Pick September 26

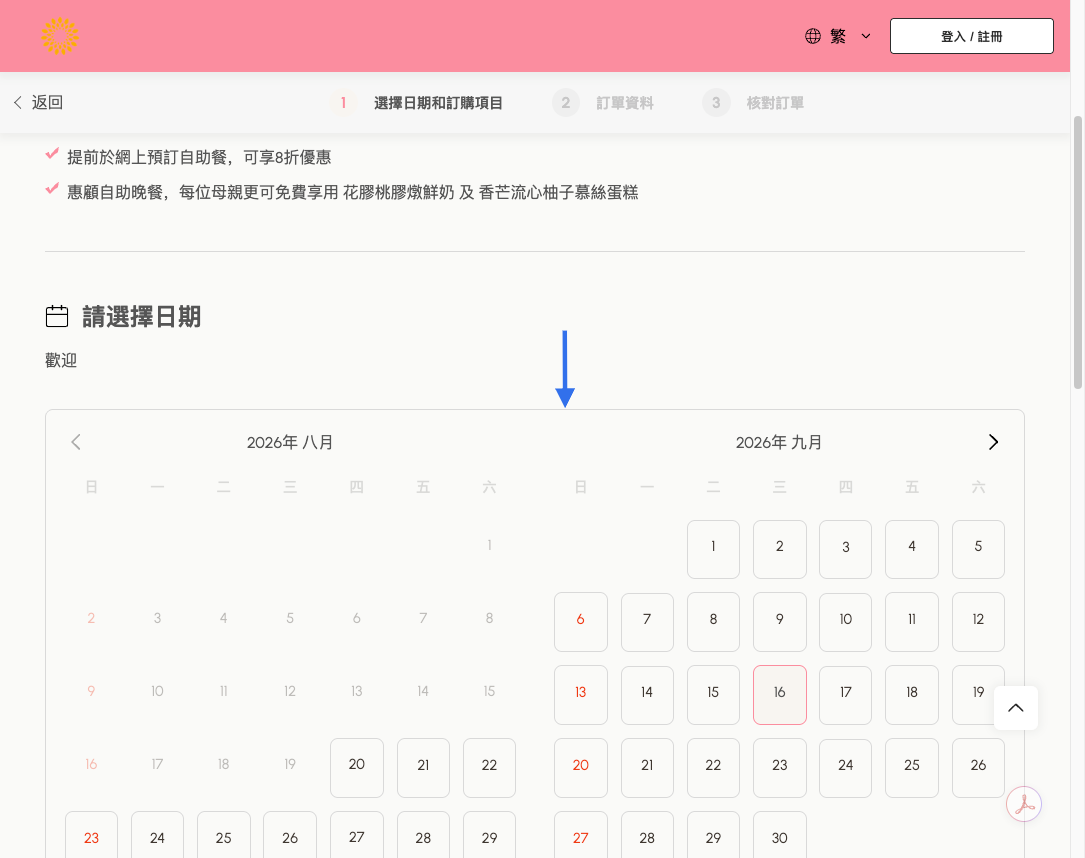click(978, 768)
